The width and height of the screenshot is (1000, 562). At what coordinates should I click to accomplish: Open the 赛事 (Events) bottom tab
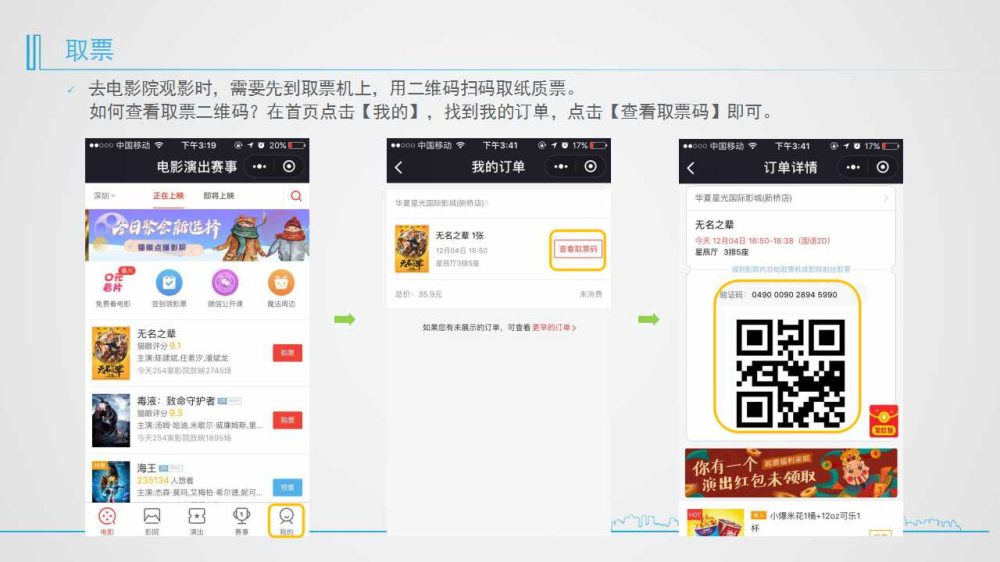pyautogui.click(x=241, y=518)
